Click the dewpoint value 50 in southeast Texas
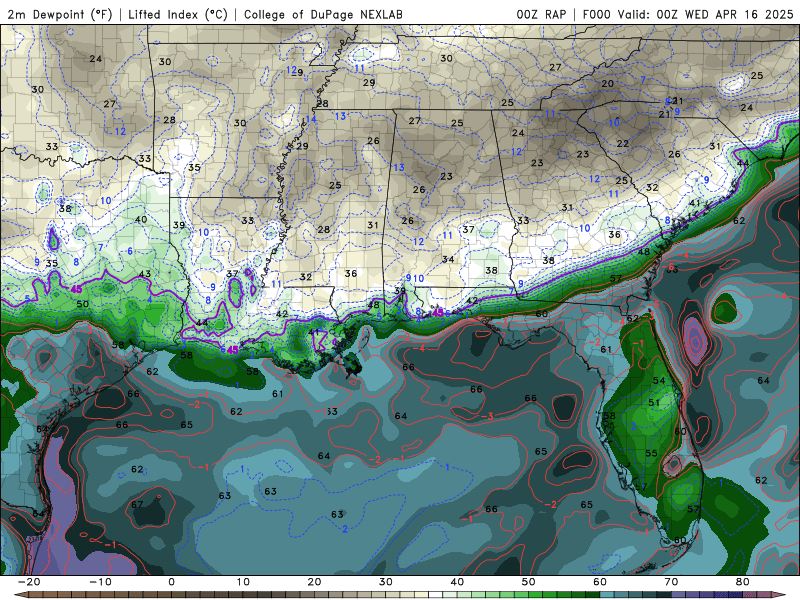 point(83,304)
